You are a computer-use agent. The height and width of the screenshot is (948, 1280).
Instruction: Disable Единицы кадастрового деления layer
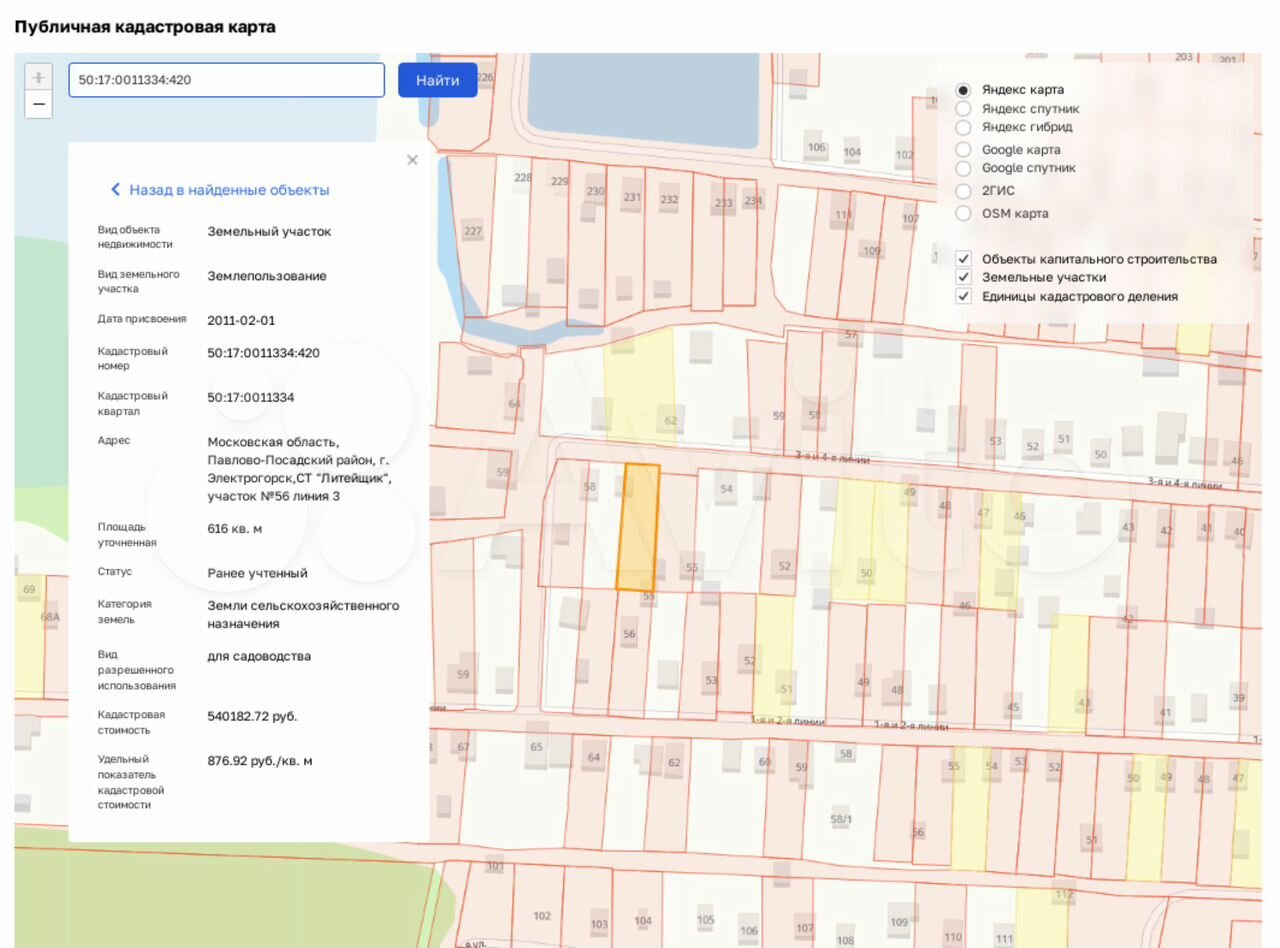(x=964, y=296)
